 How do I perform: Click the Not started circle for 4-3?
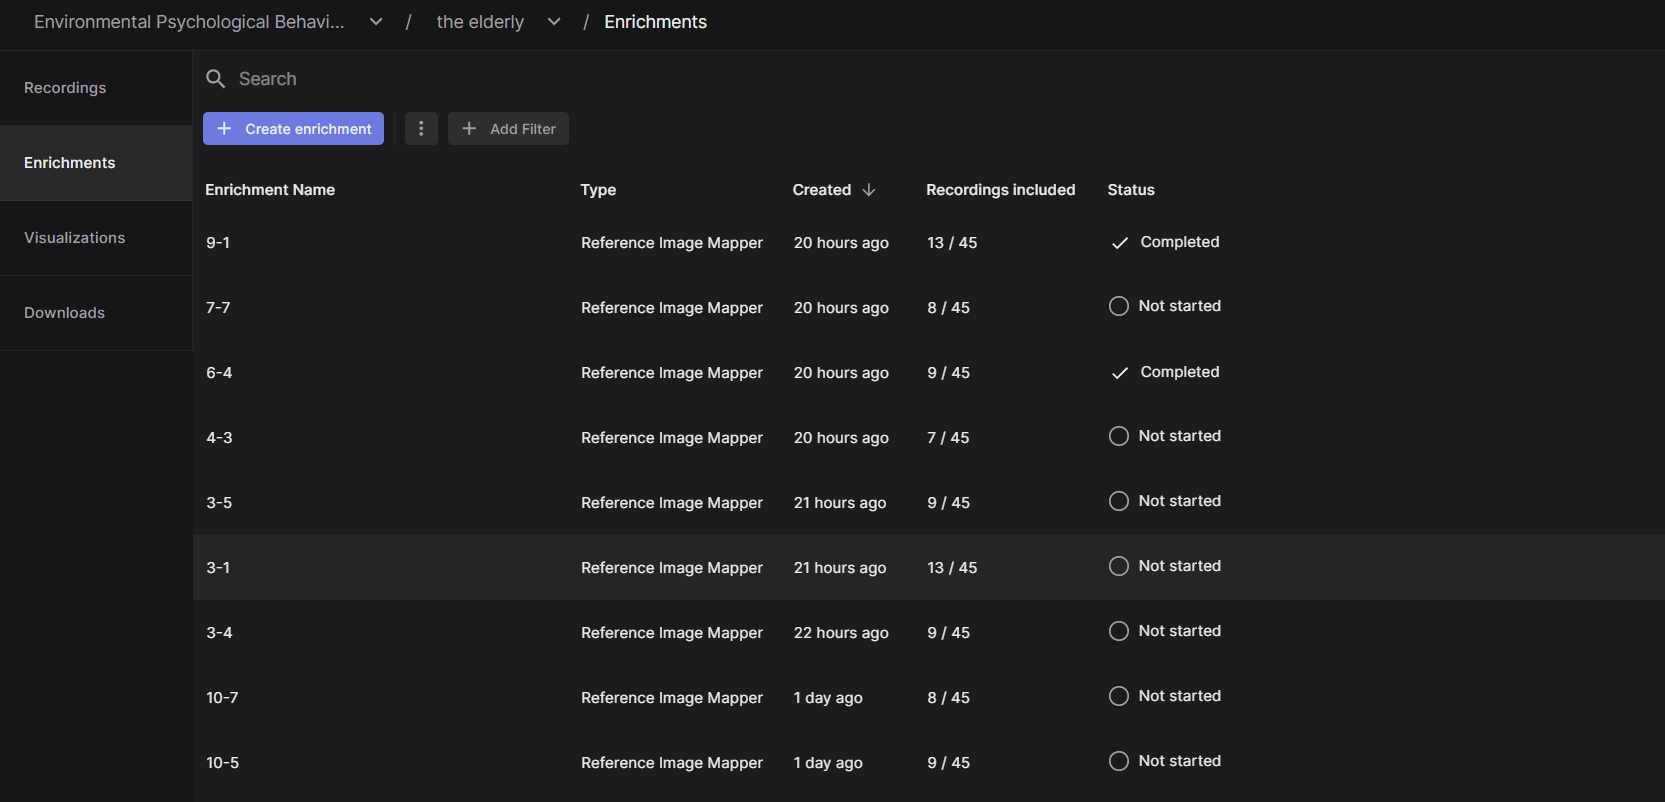pyautogui.click(x=1119, y=436)
